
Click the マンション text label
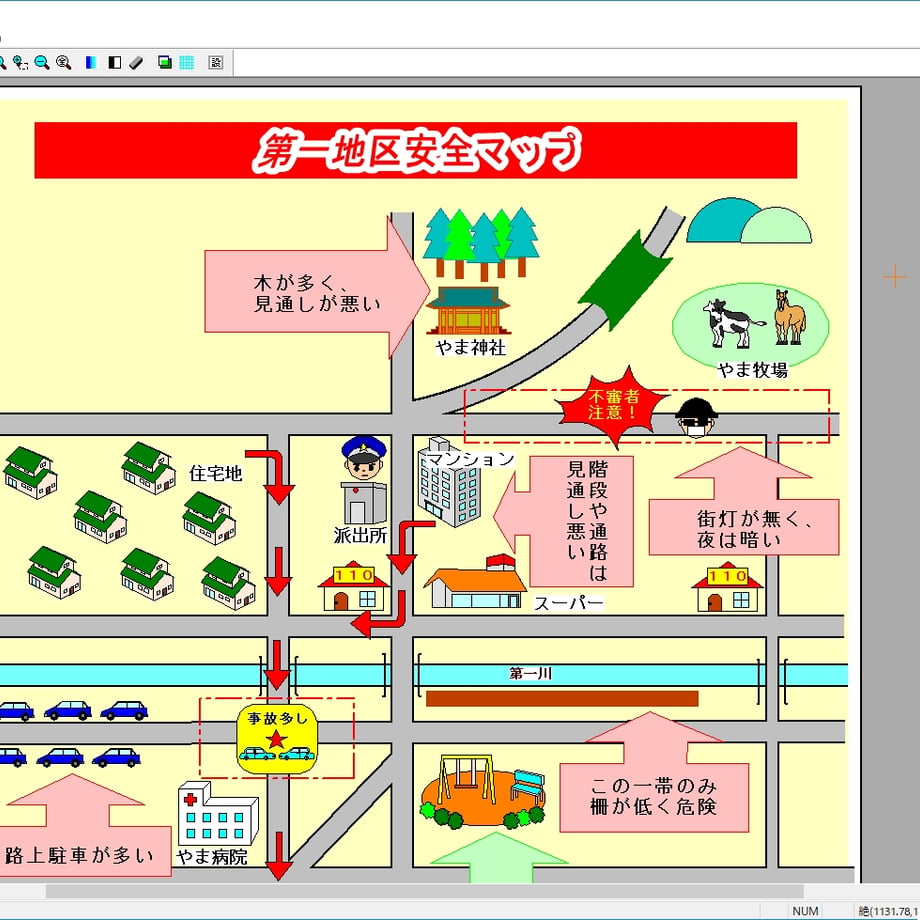click(x=471, y=458)
